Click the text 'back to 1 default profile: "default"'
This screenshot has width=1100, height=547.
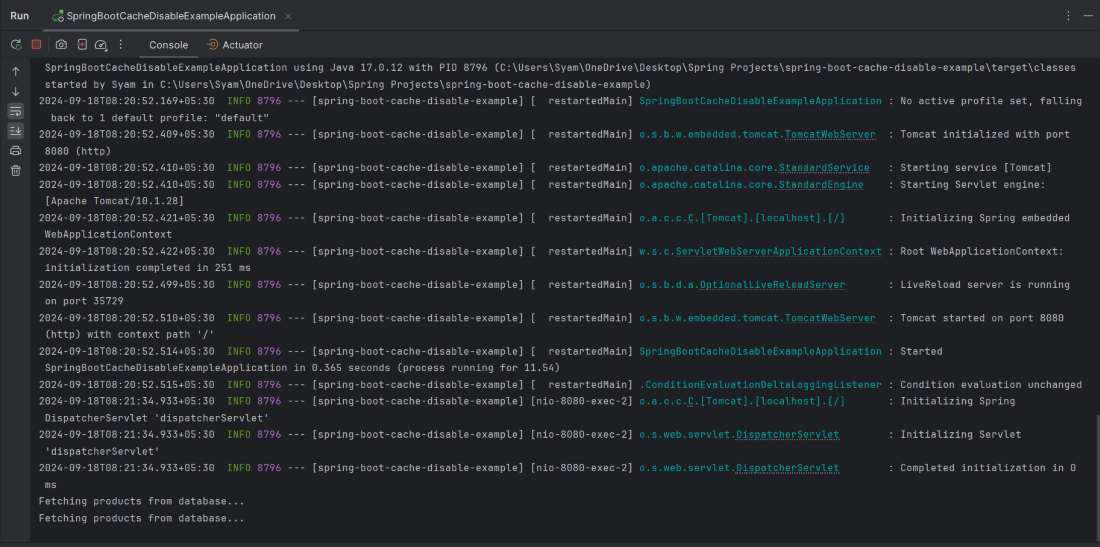click(x=160, y=118)
